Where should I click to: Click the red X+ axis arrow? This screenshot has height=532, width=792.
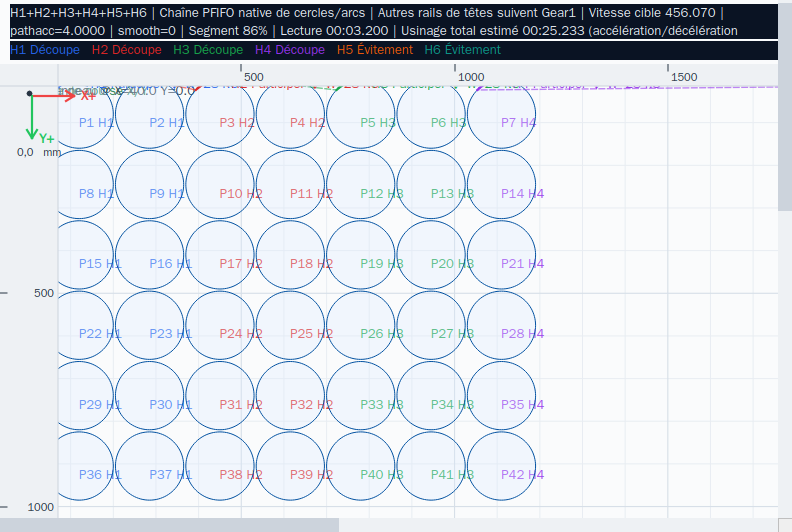click(53, 95)
